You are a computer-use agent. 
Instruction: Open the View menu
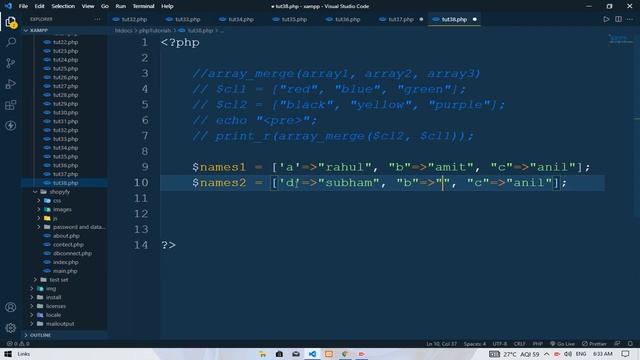tap(88, 6)
